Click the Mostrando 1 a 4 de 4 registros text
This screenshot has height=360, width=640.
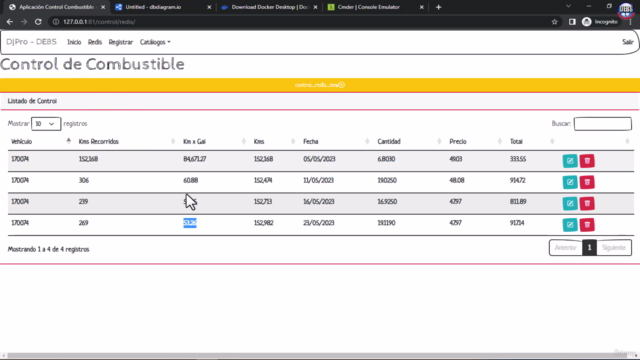tap(48, 249)
